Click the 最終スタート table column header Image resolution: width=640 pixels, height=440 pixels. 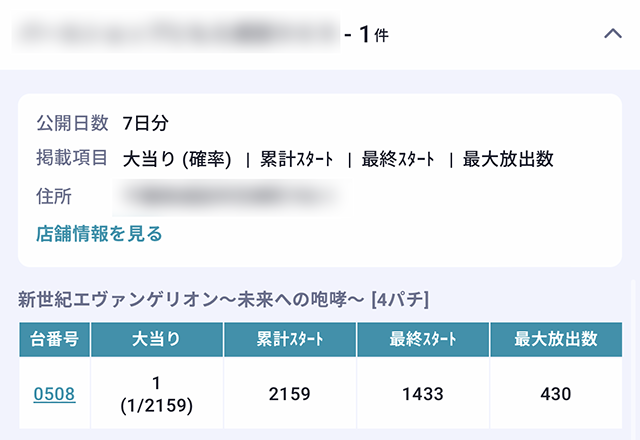click(x=422, y=339)
